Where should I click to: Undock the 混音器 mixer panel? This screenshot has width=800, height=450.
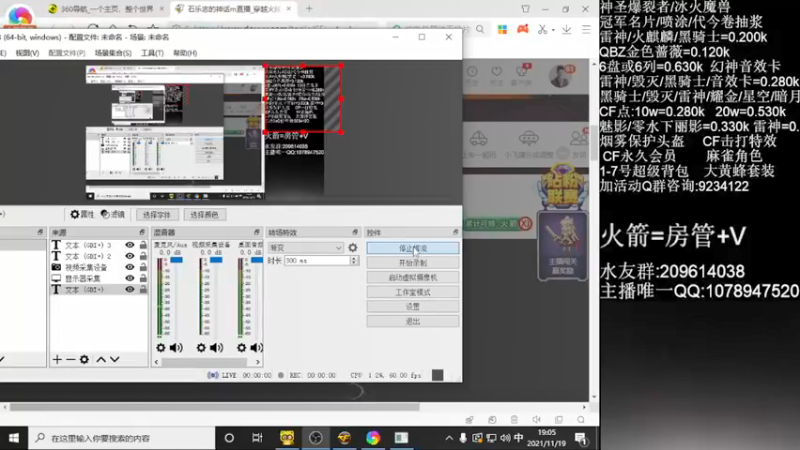point(256,232)
